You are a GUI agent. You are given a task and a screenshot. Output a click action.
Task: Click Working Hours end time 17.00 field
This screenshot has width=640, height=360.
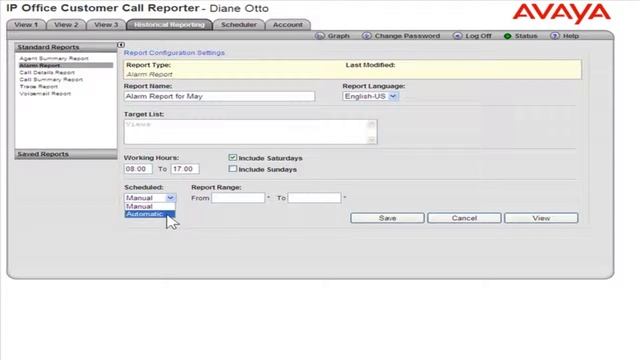[185, 169]
